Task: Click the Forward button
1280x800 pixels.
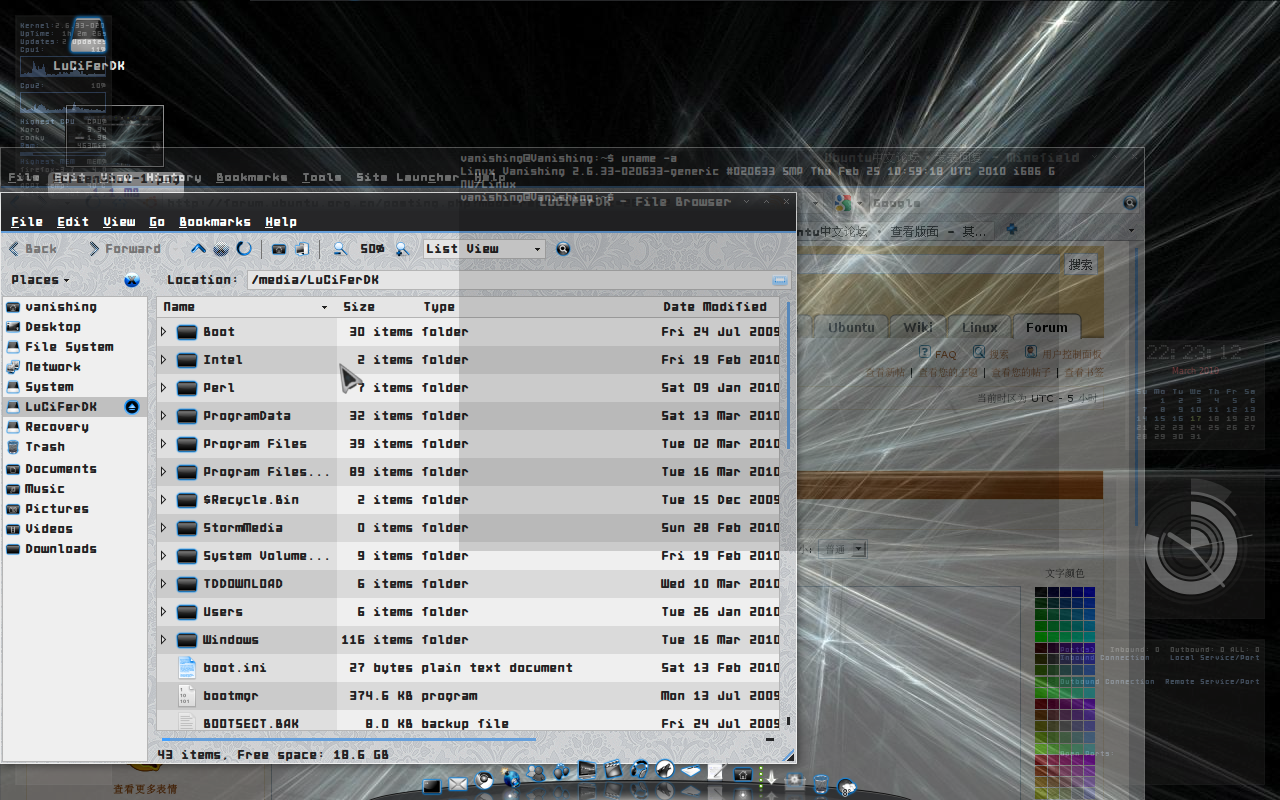Action: coord(124,249)
